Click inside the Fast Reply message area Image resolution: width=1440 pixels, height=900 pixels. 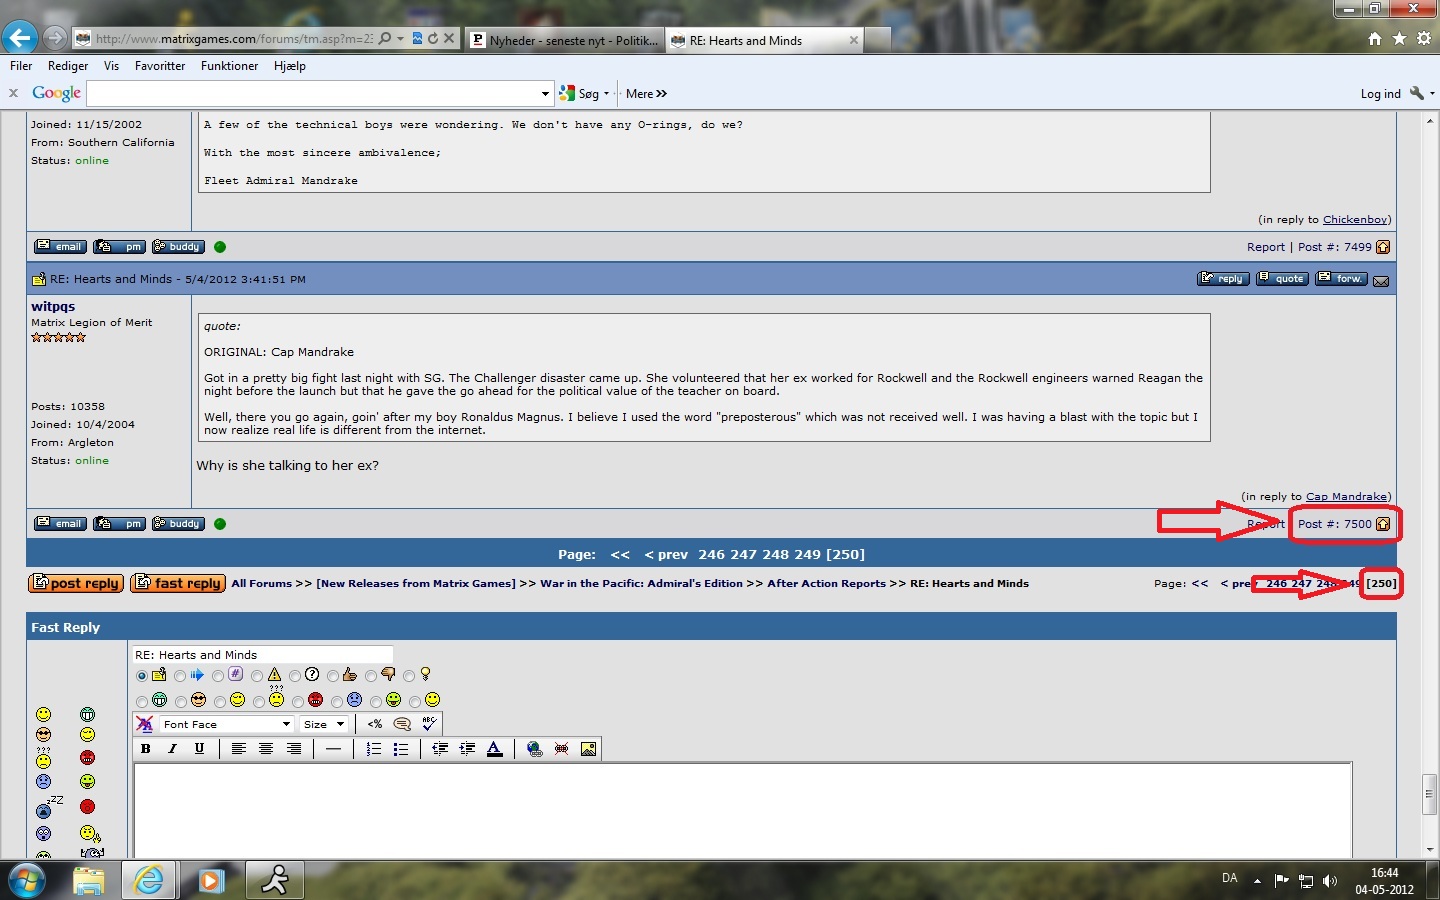(x=743, y=809)
